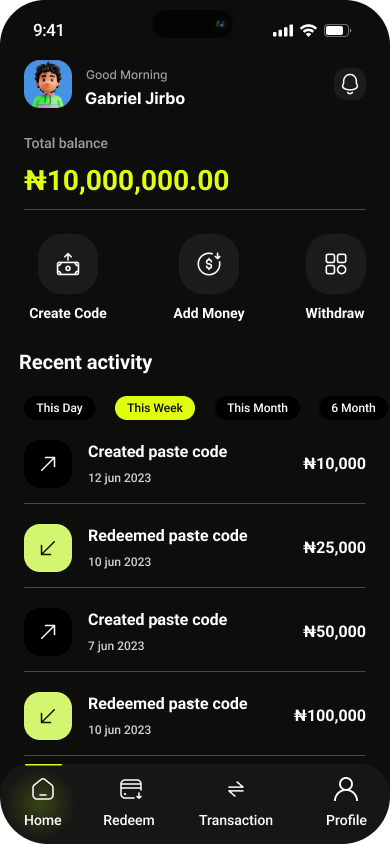
Task: Open the Transaction arrows icon in the bottom bar
Action: coord(236,790)
